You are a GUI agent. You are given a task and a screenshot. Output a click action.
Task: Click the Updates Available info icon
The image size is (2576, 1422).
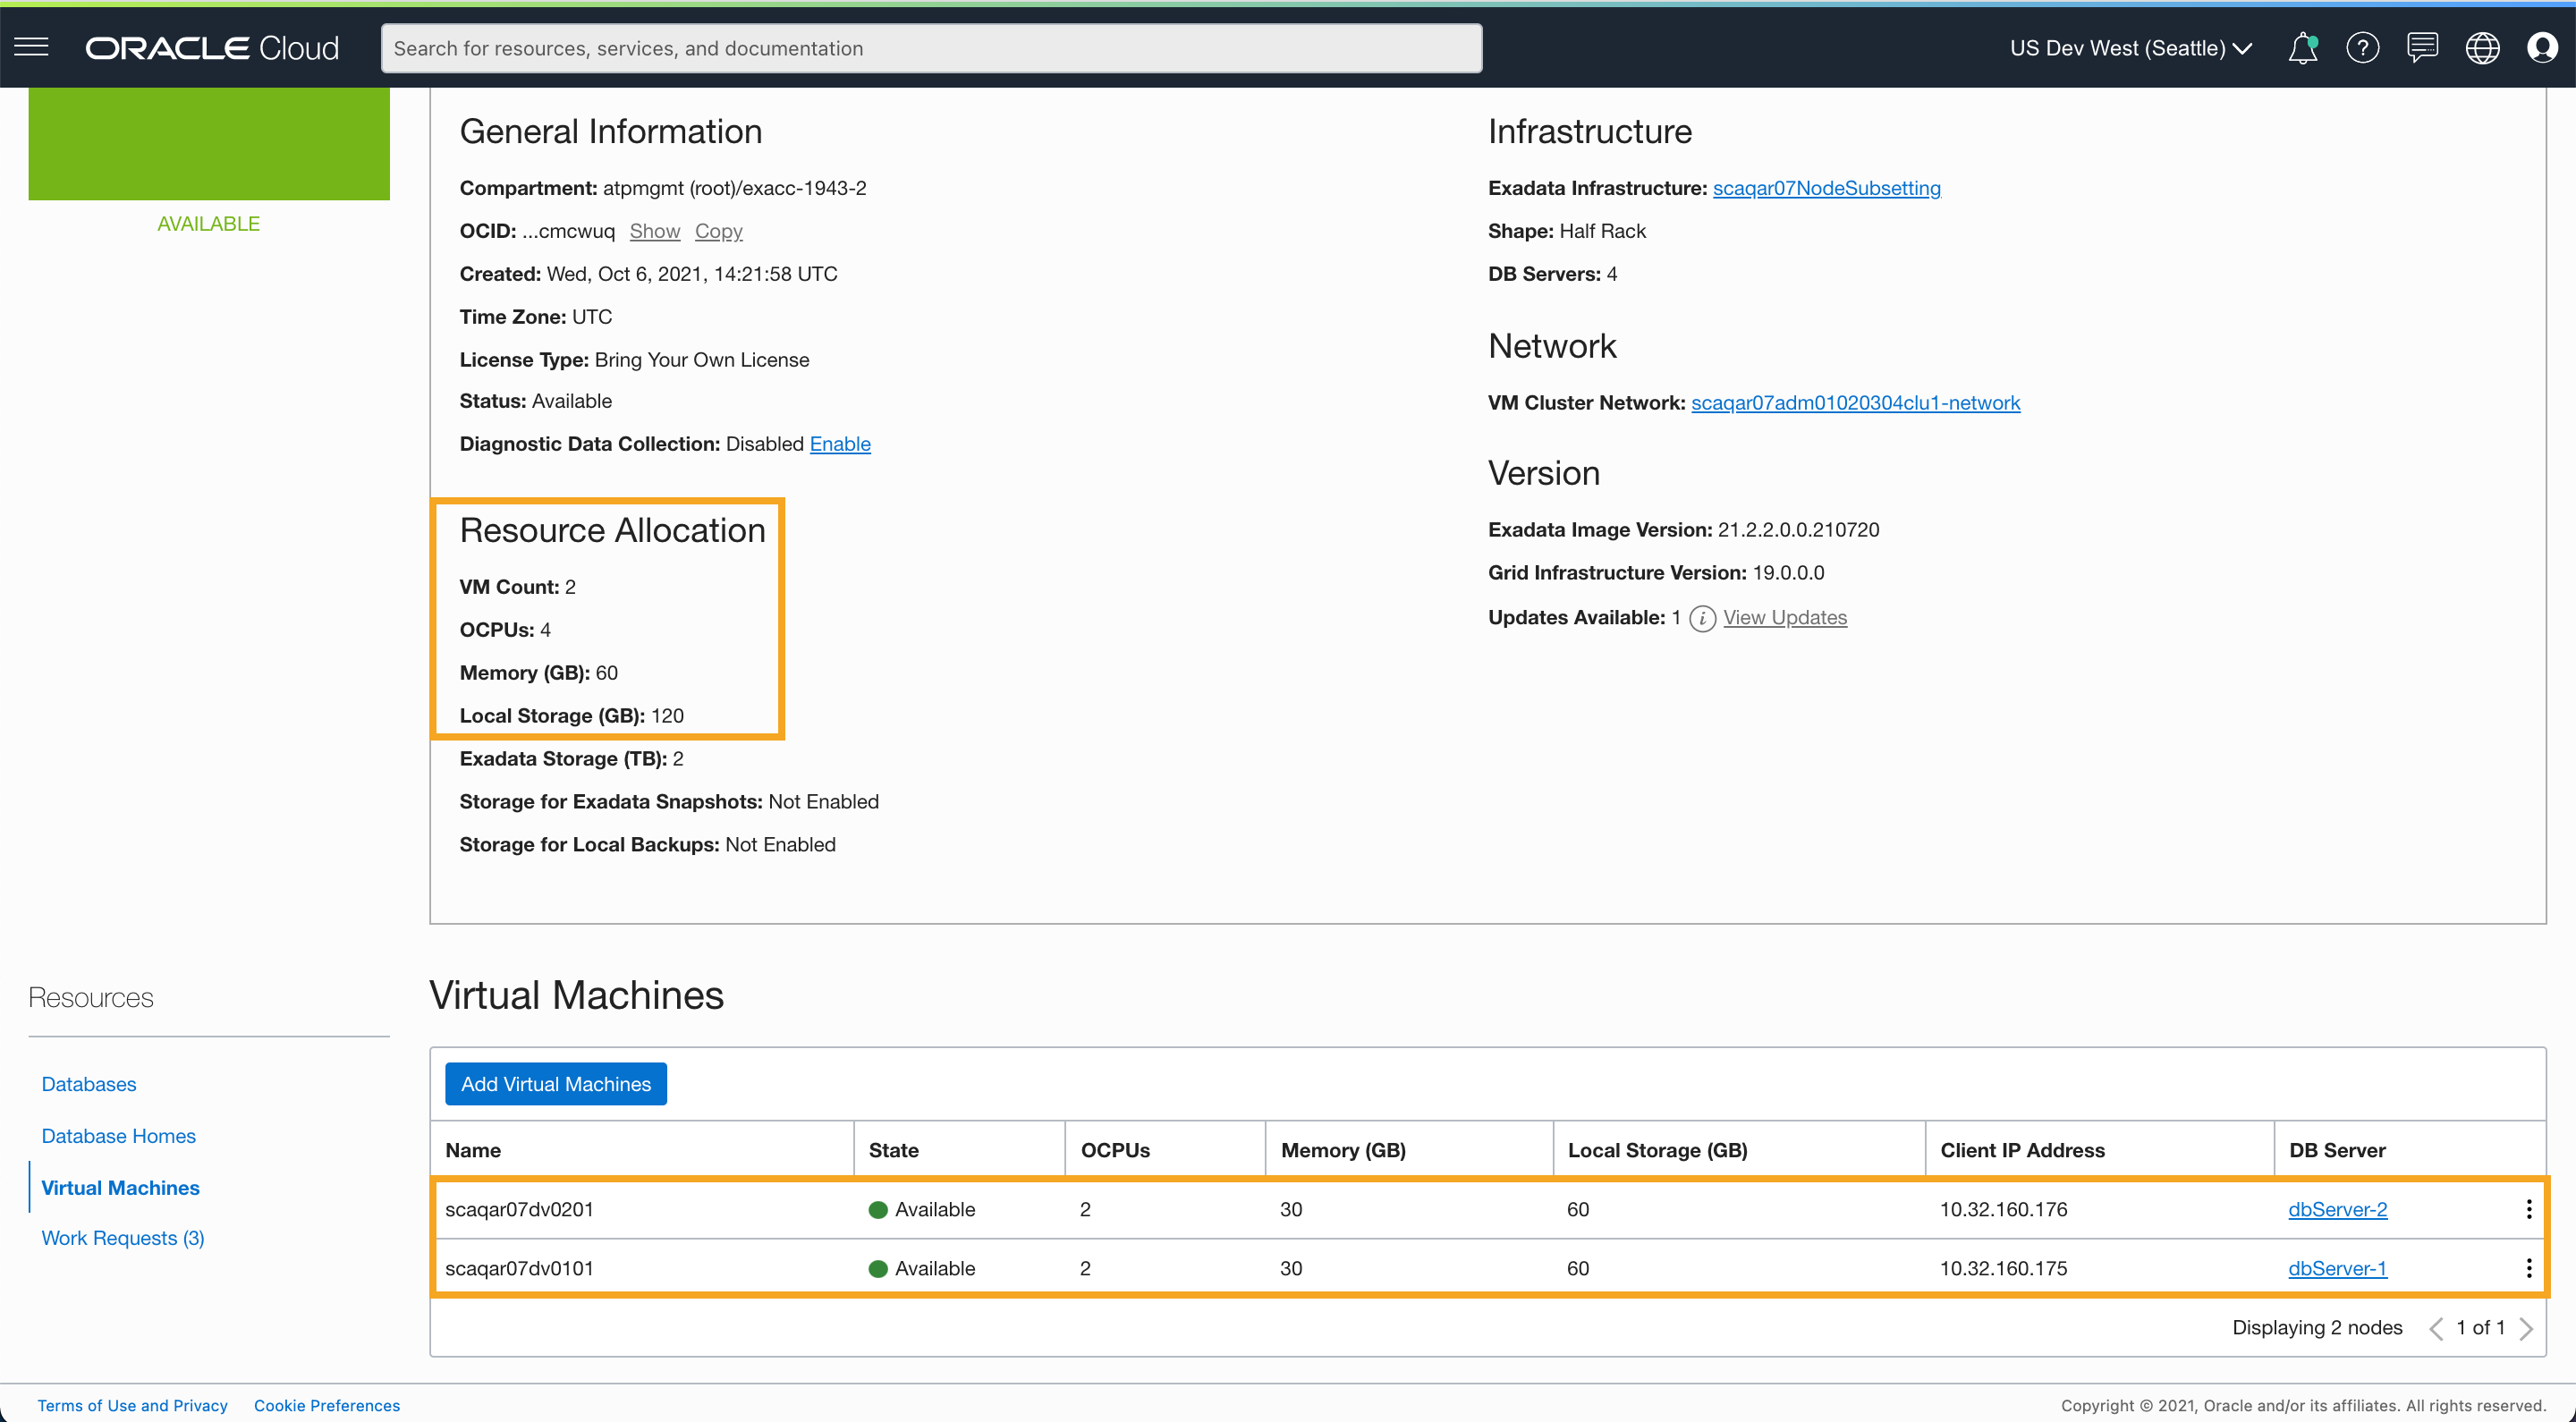pos(1702,618)
